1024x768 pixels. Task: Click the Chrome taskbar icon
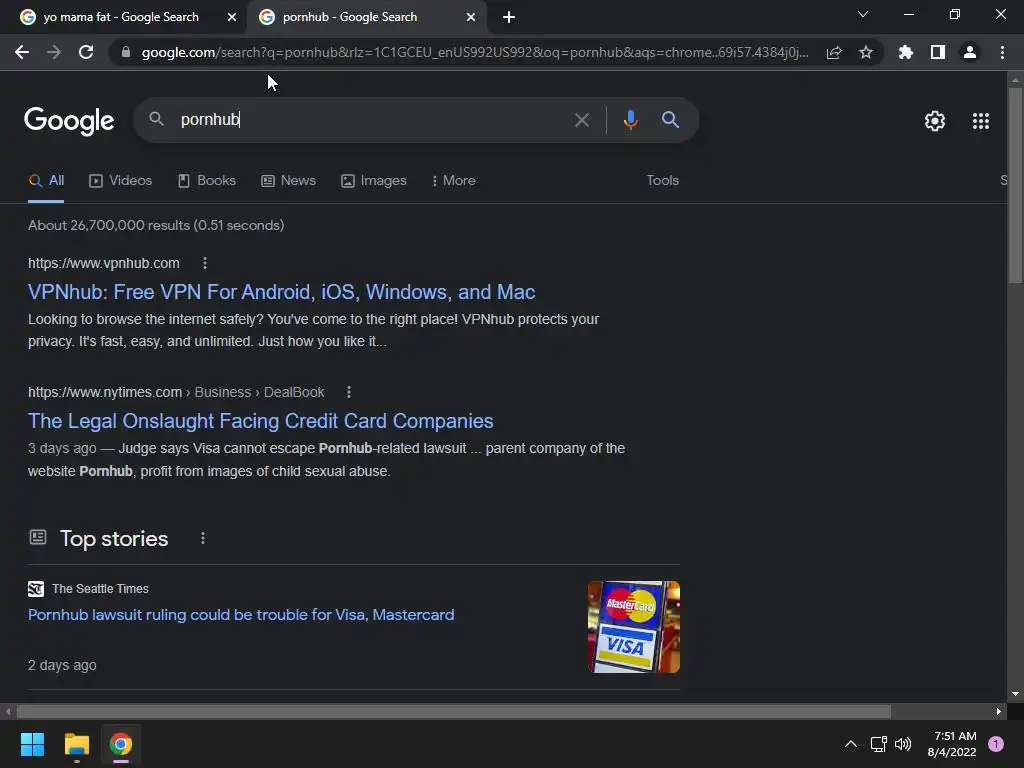pos(121,744)
